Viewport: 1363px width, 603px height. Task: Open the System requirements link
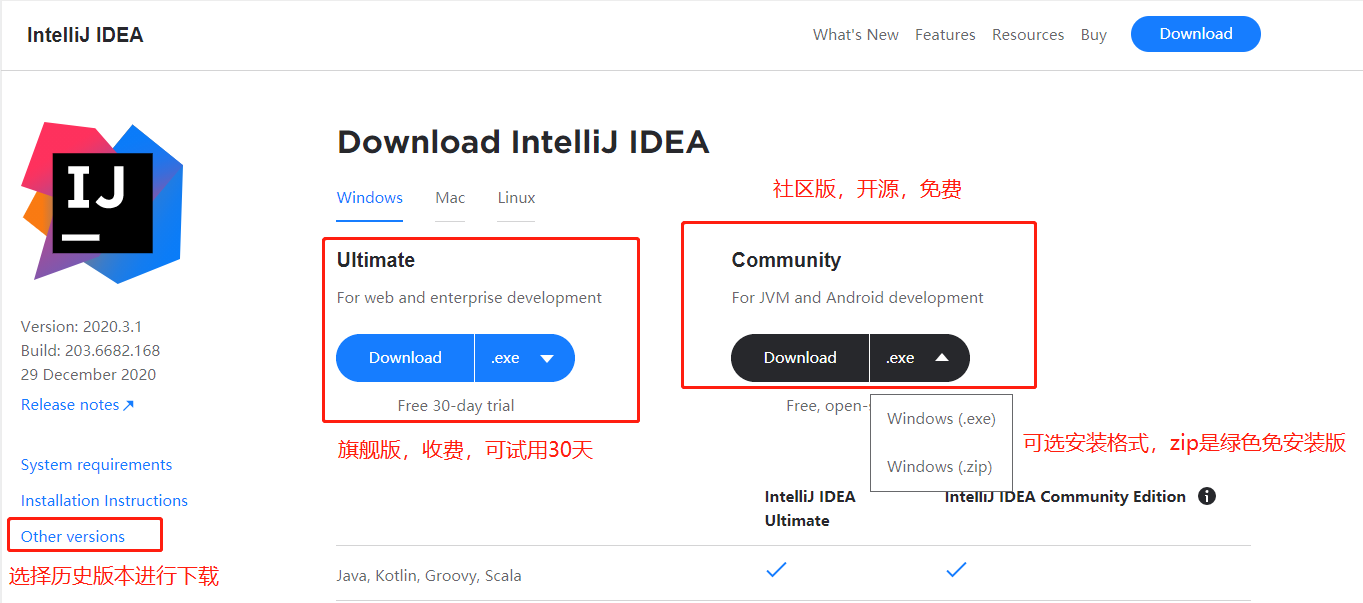(96, 465)
